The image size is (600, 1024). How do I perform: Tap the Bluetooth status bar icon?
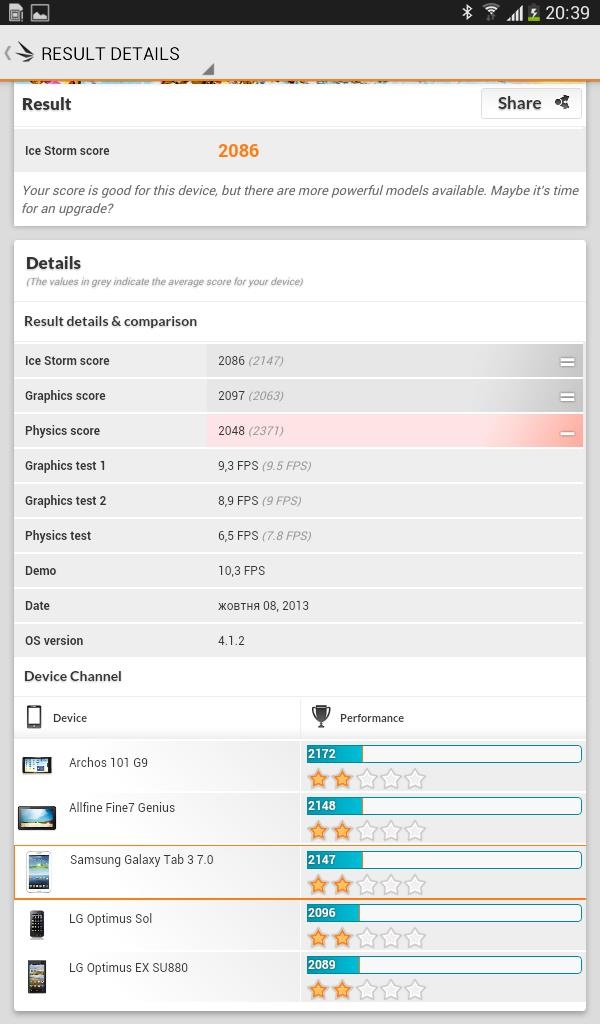466,12
